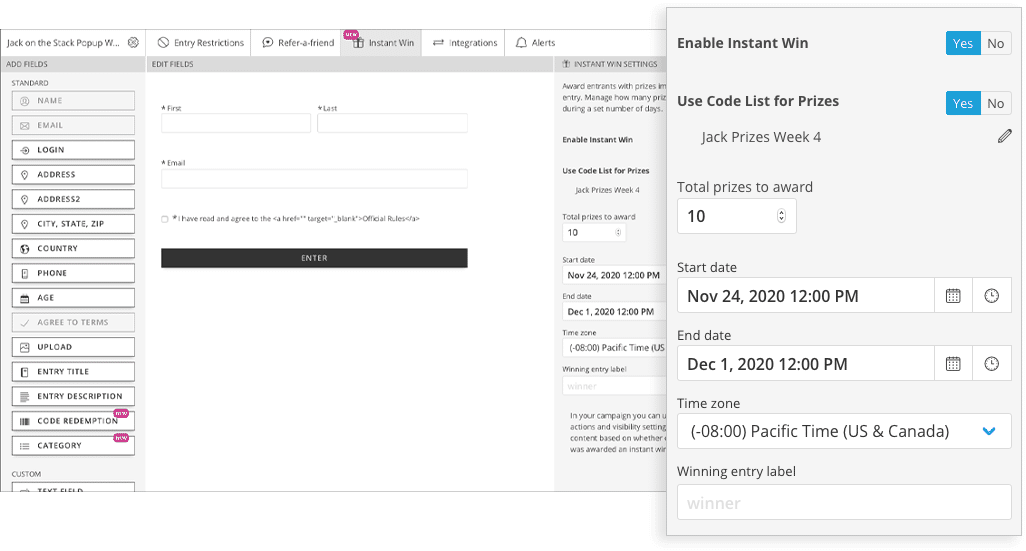Open the small Time zone dropdown in settings

pos(612,347)
